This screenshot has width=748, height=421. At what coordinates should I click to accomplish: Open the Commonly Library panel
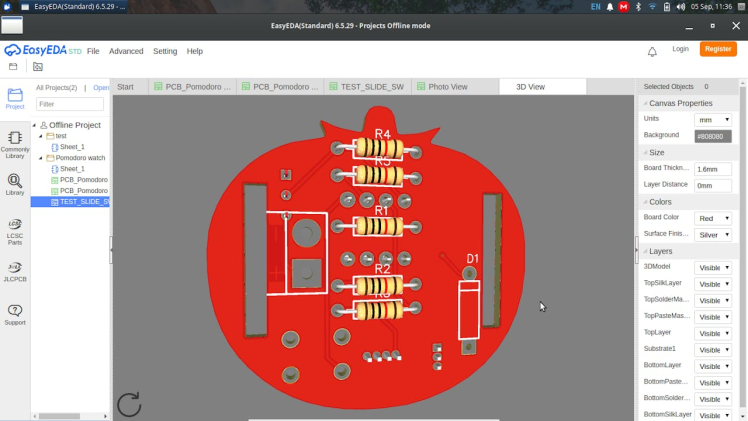coord(15,143)
